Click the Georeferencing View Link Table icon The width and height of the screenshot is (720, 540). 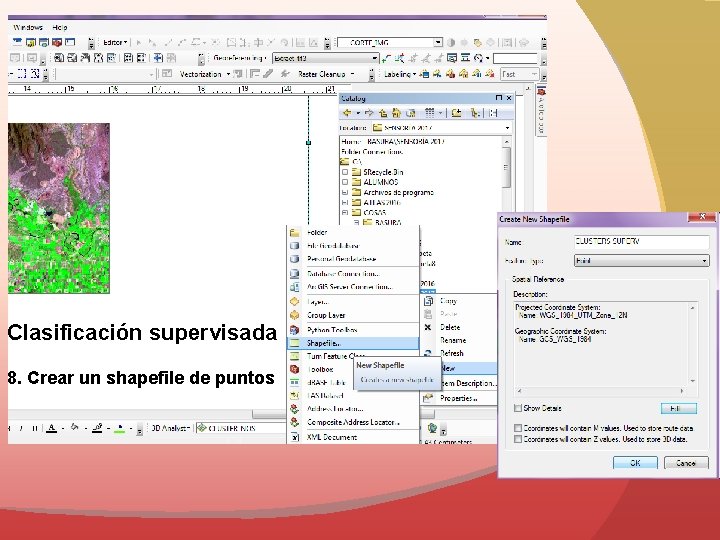(x=452, y=58)
